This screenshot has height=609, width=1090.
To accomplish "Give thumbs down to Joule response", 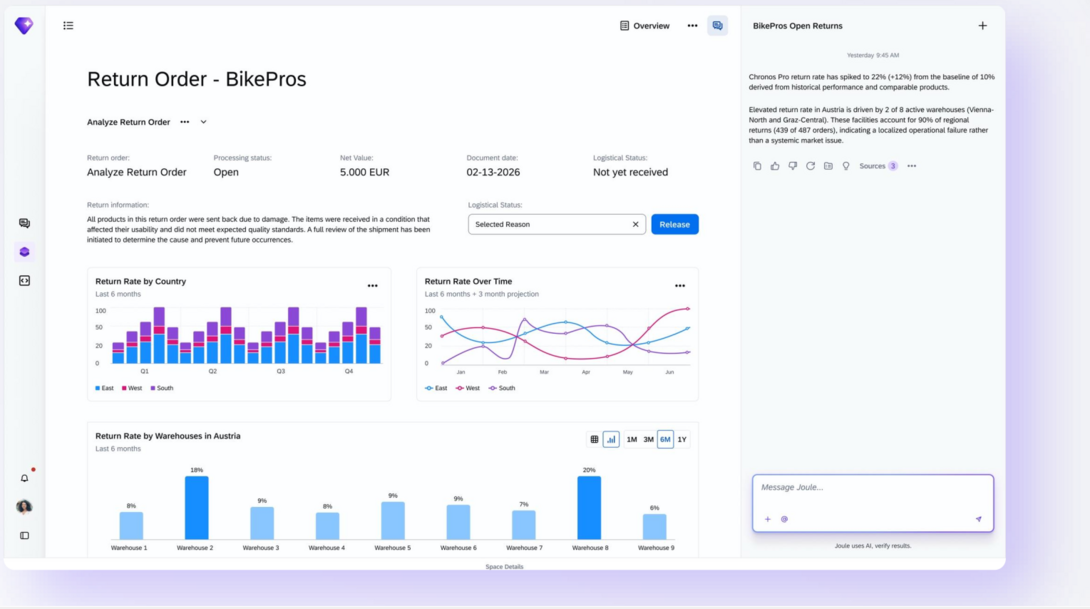I will click(792, 166).
